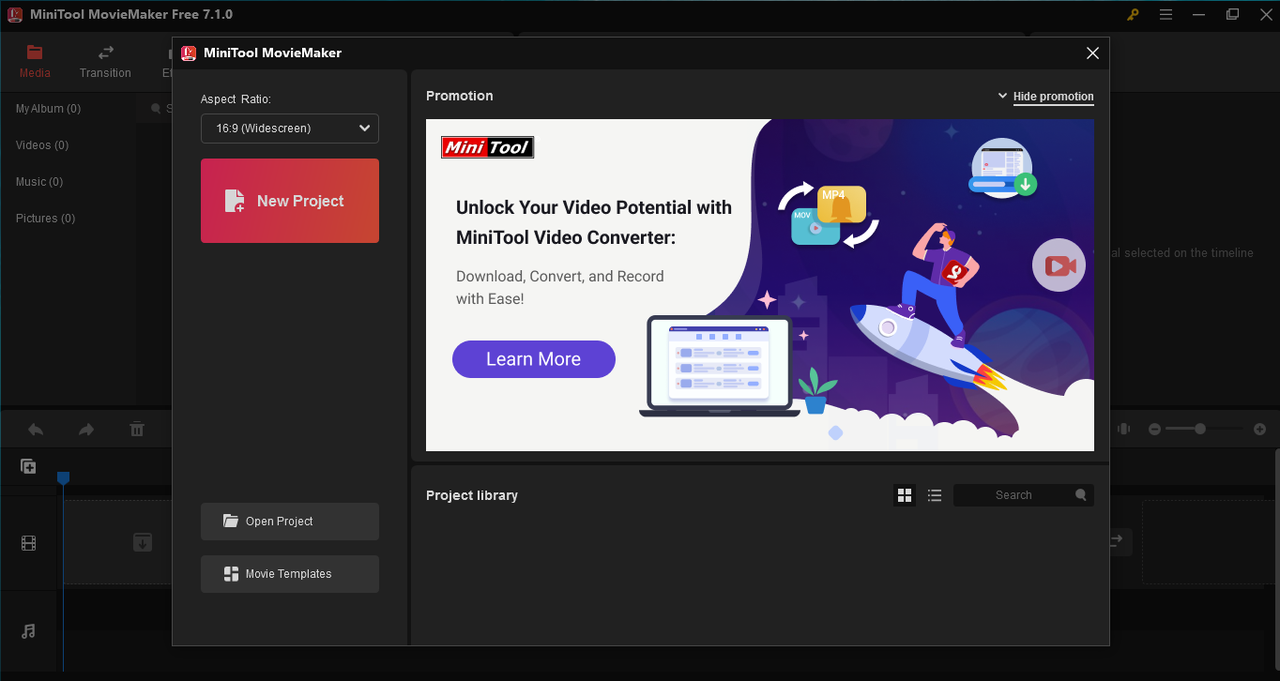Click Learn More on the promotion banner
Screen dimensions: 1280x681
click(533, 359)
